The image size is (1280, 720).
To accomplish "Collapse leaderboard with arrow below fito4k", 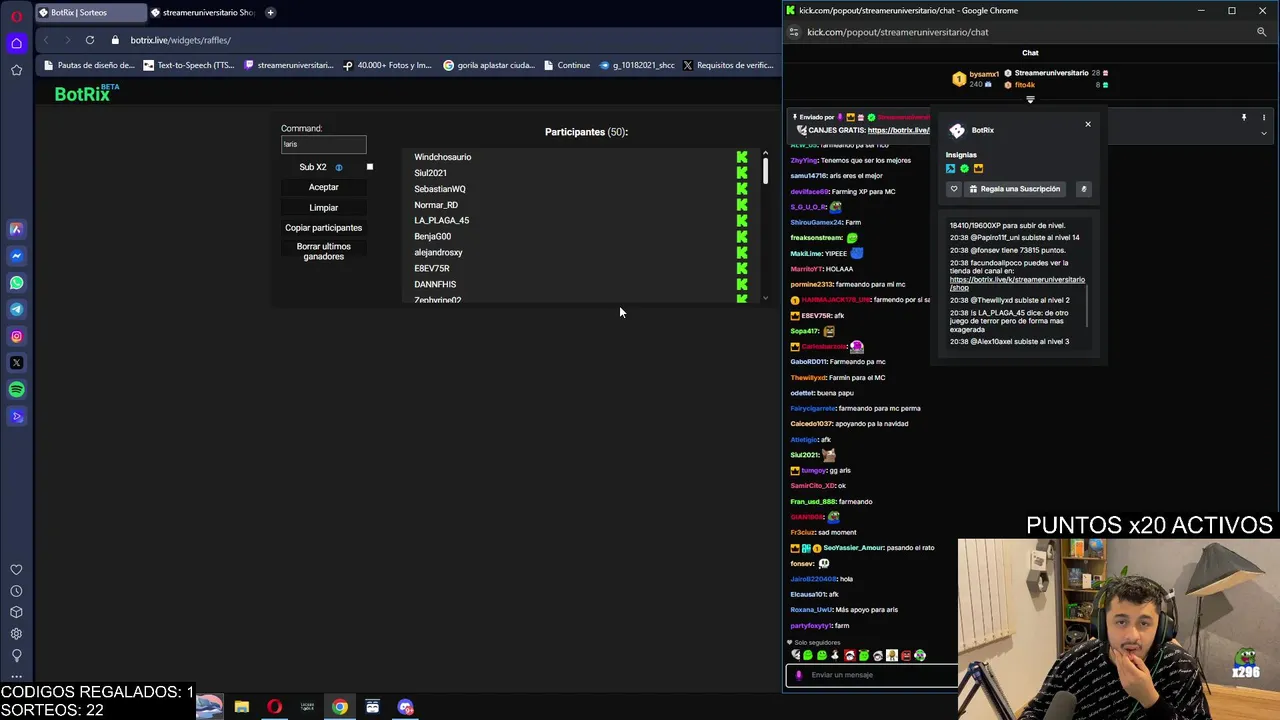I will pos(1030,99).
